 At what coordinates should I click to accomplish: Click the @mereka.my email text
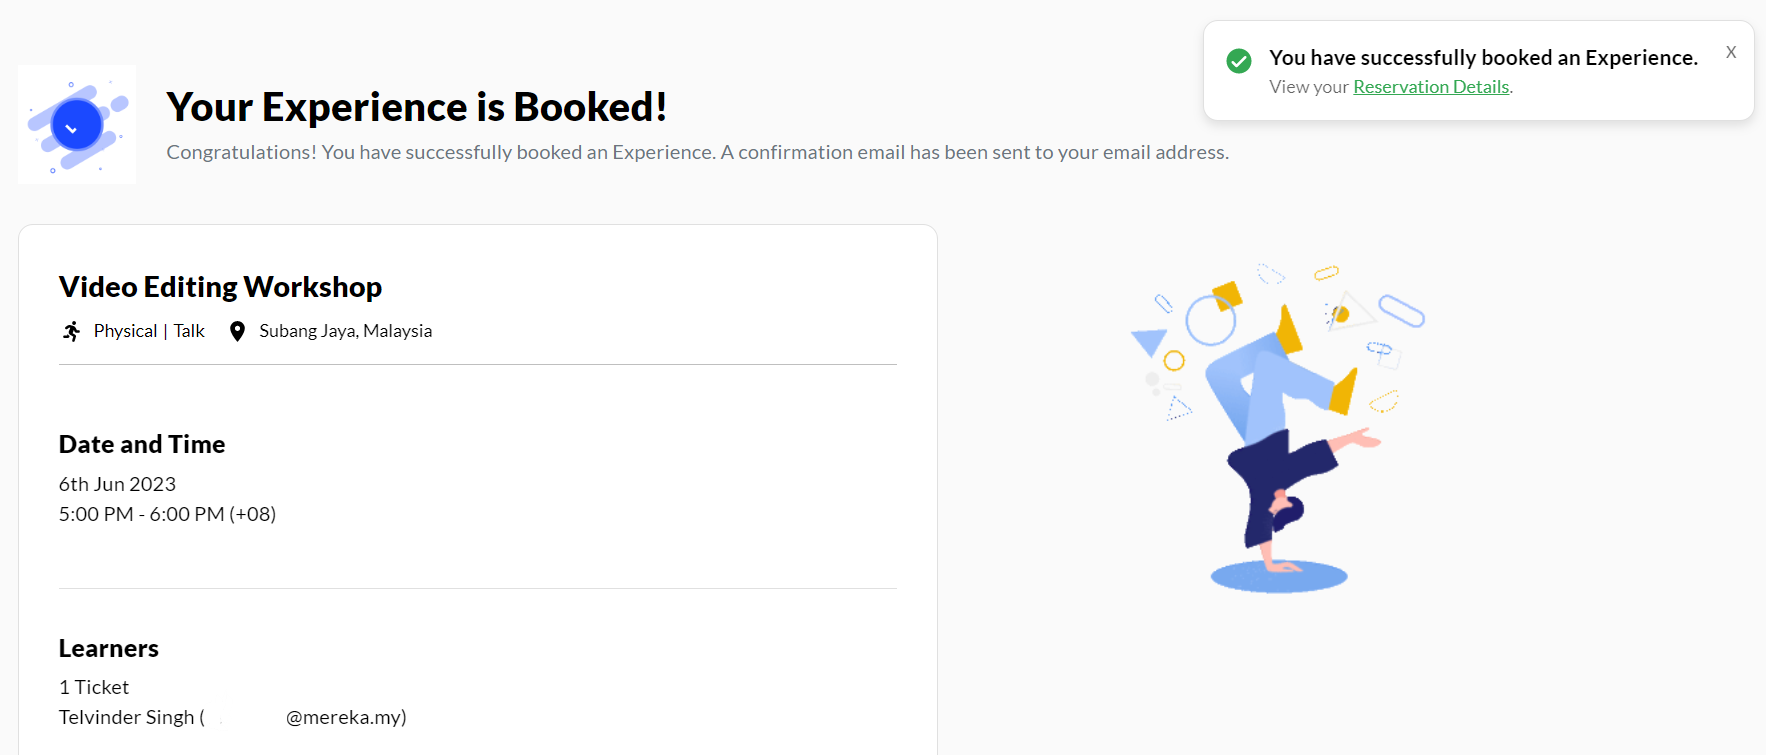tap(346, 717)
